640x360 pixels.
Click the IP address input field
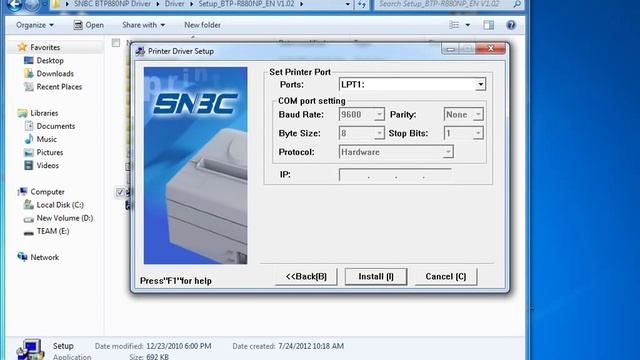click(395, 175)
